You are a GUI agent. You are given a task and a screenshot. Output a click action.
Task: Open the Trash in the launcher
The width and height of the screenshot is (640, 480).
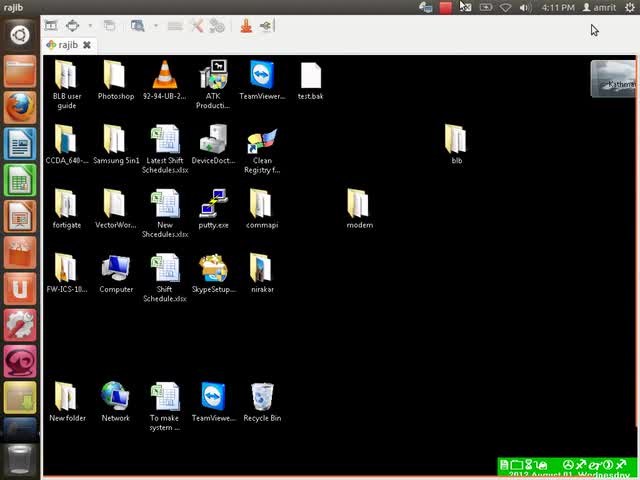20,460
